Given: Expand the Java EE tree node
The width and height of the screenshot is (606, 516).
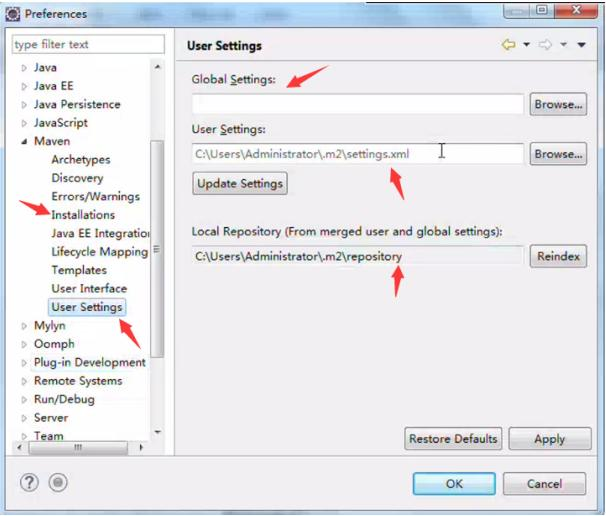Looking at the screenshot, I should coord(24,87).
